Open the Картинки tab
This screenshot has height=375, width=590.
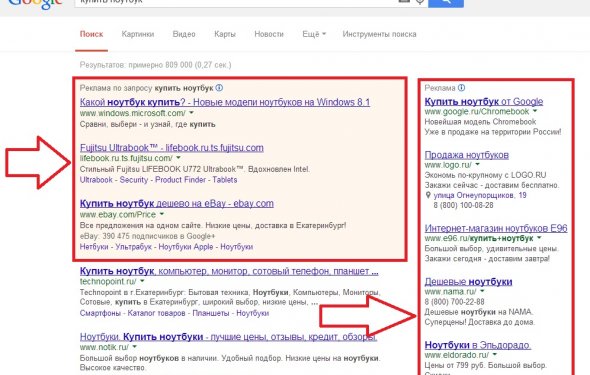(138, 34)
